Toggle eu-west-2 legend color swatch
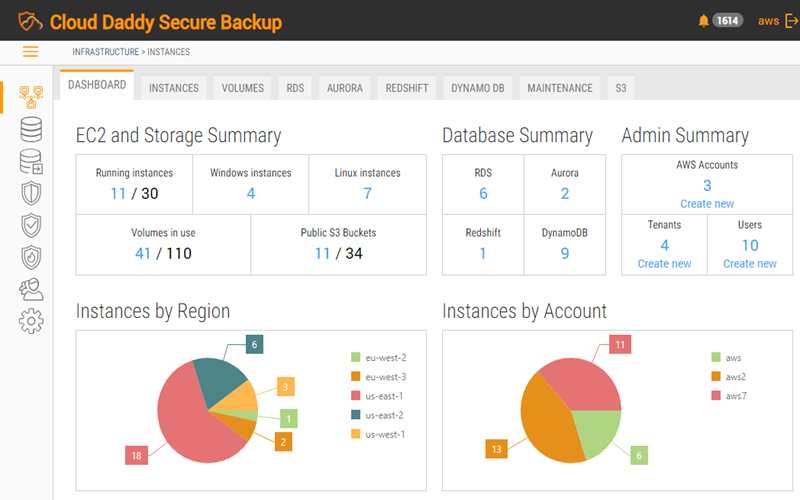Image resolution: width=800 pixels, height=500 pixels. pos(356,357)
